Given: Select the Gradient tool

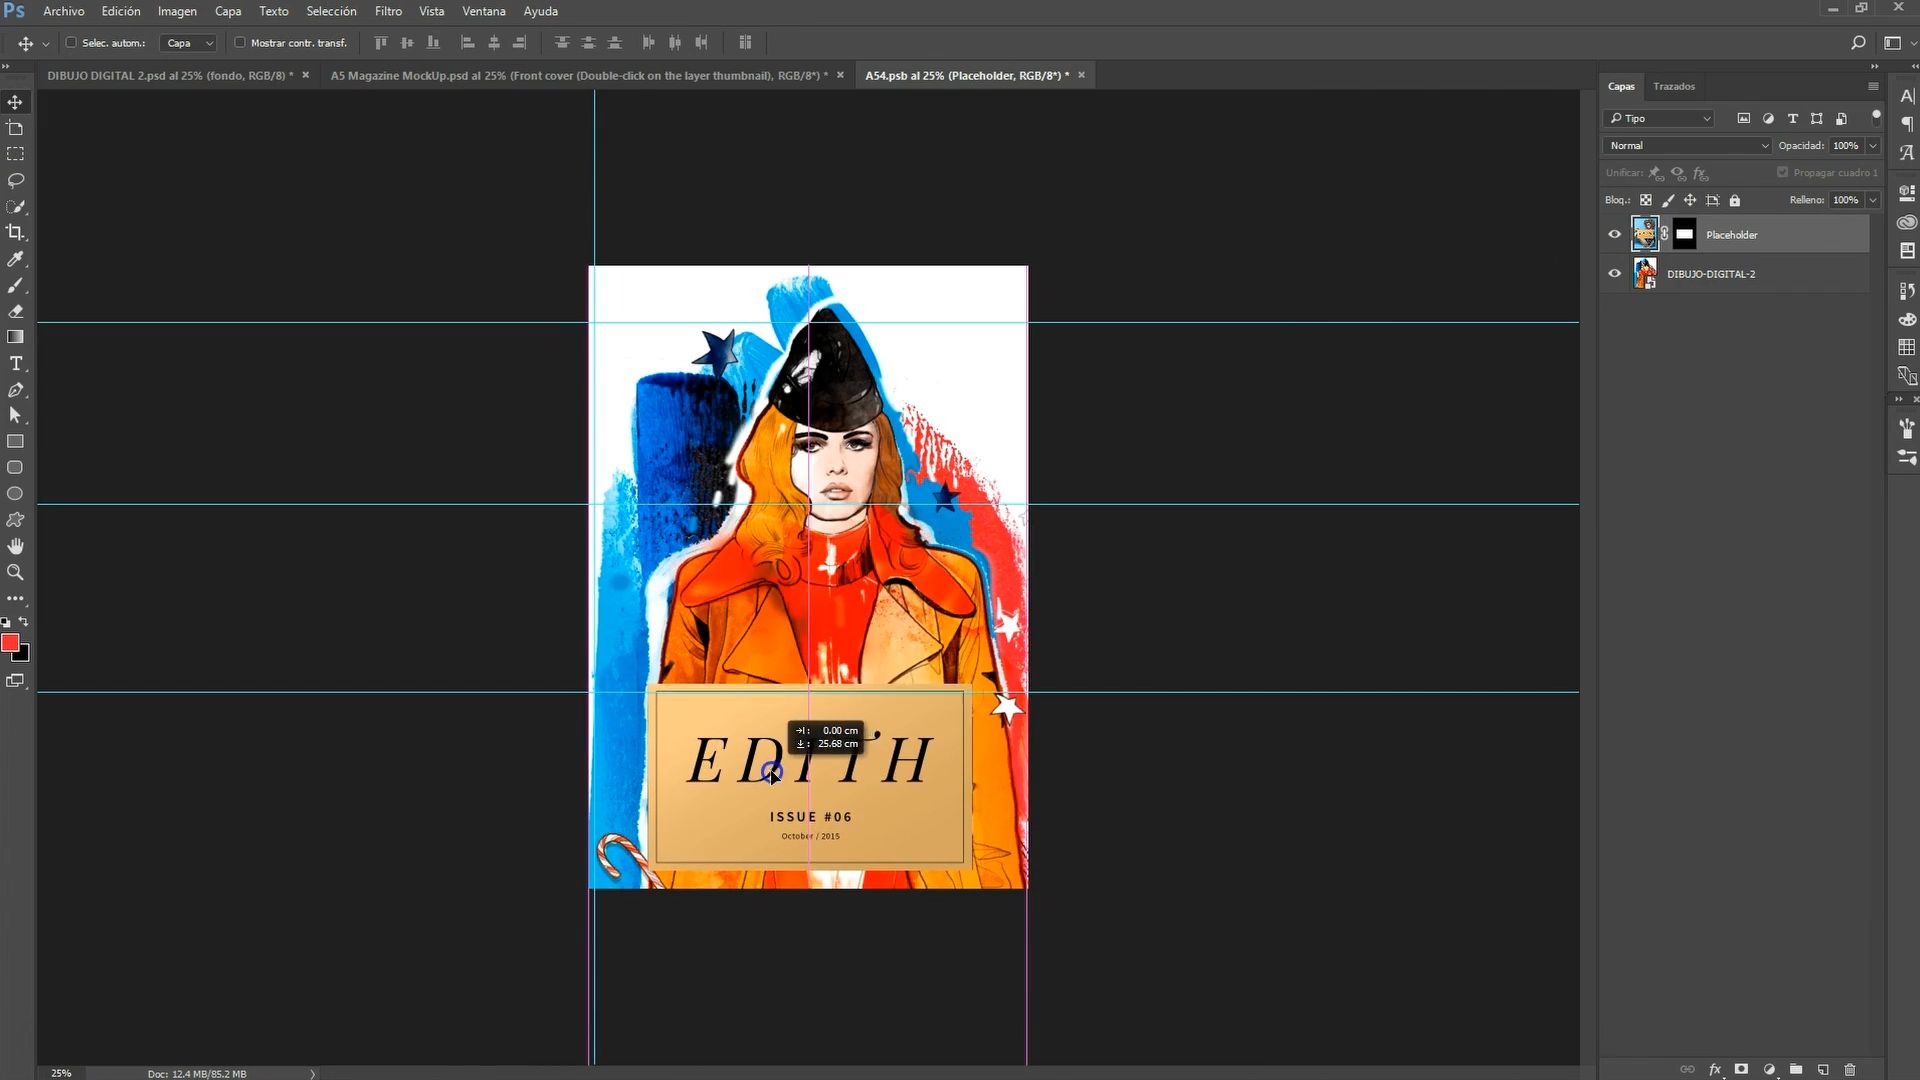Looking at the screenshot, I should (x=15, y=337).
